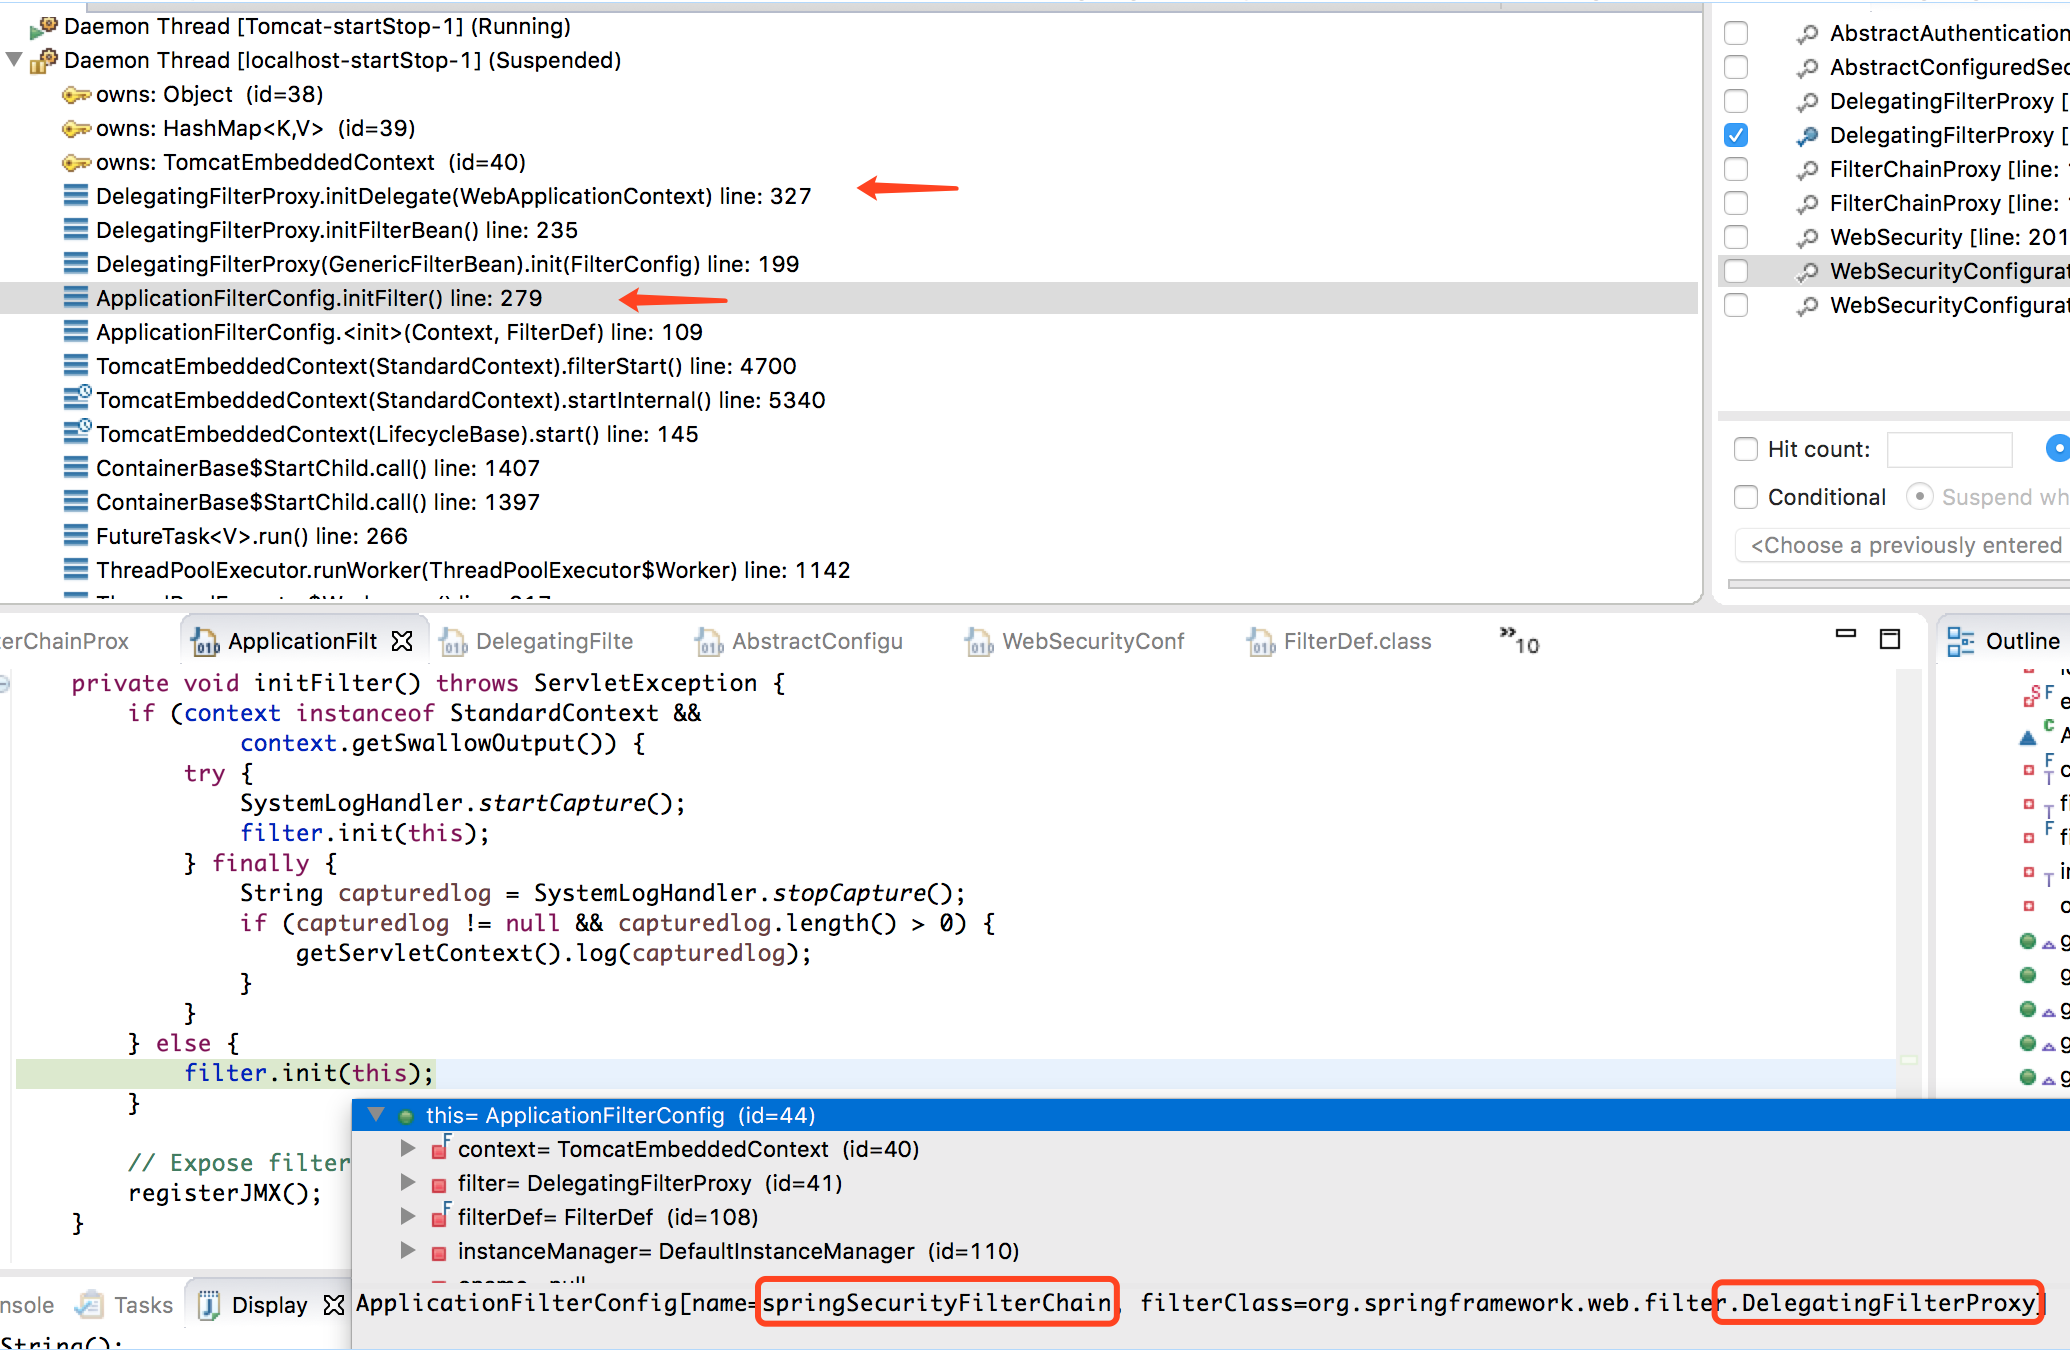Screen dimensions: 2070x1352
Task: Enable the Conditional breakpoint checkbox
Action: [x=1746, y=497]
